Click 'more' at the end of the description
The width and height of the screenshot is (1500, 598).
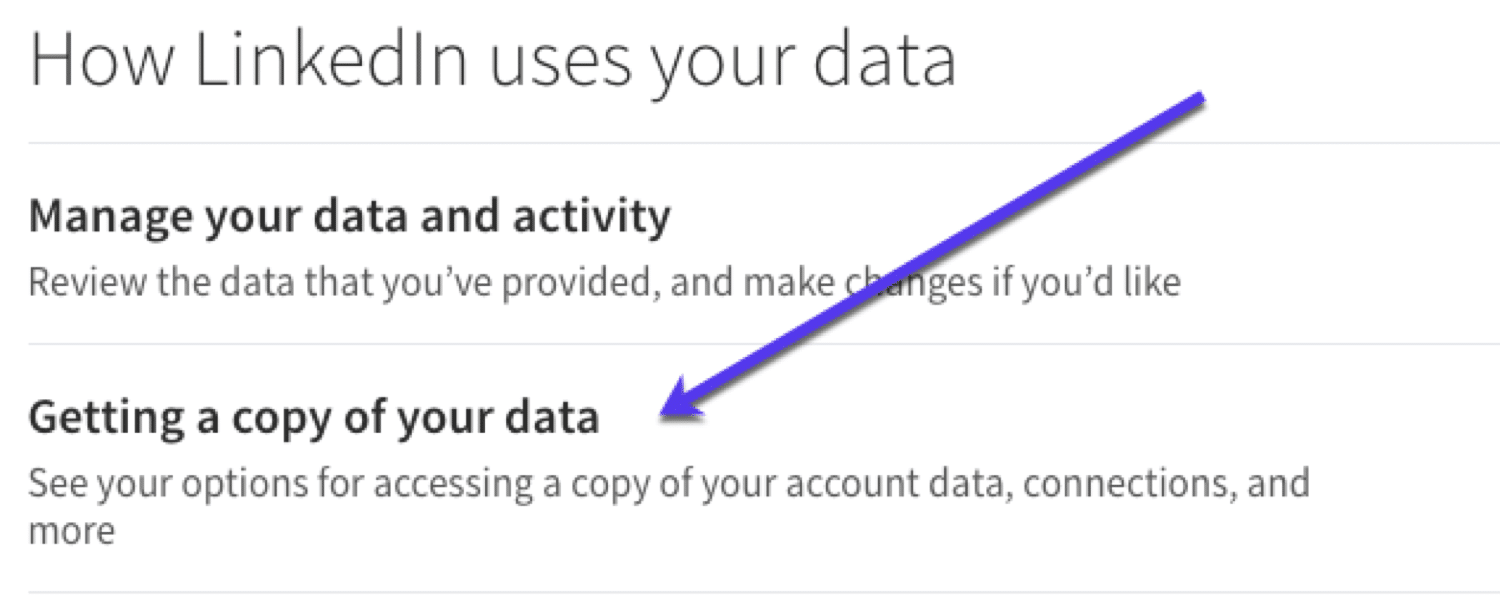click(x=70, y=530)
